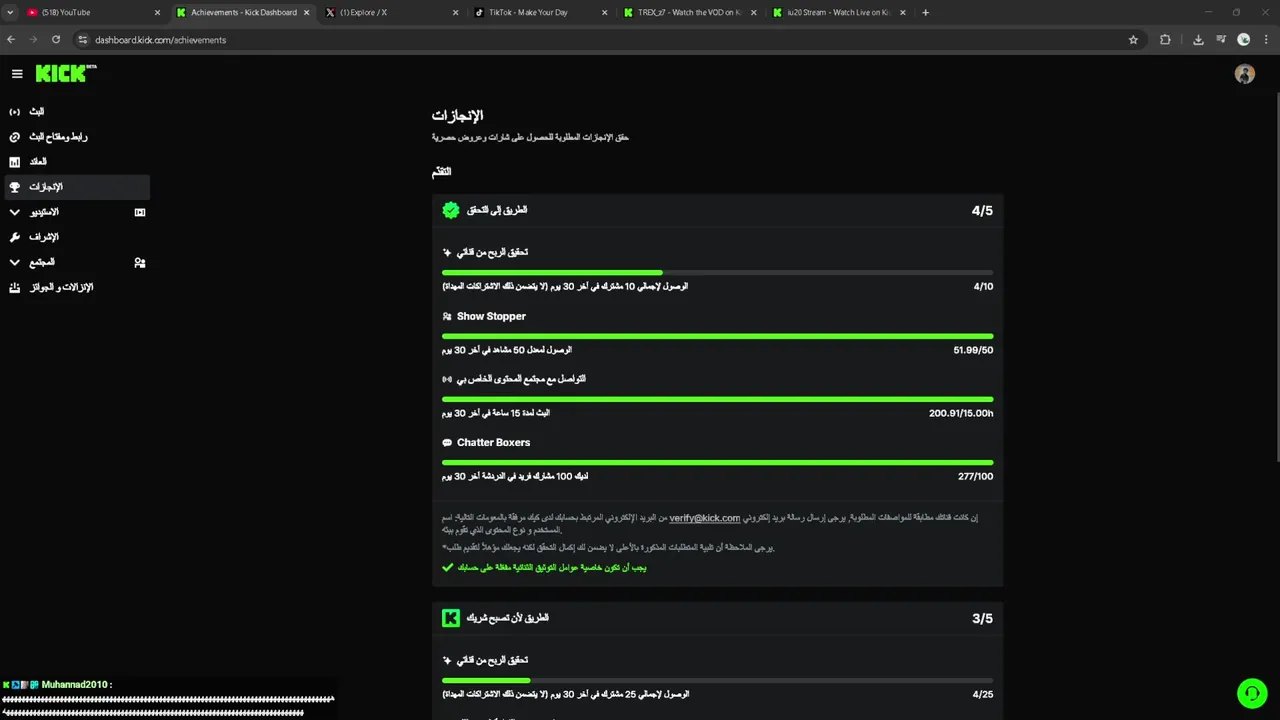Open the hamburger sidebar menu
1280x720 pixels.
pos(17,73)
